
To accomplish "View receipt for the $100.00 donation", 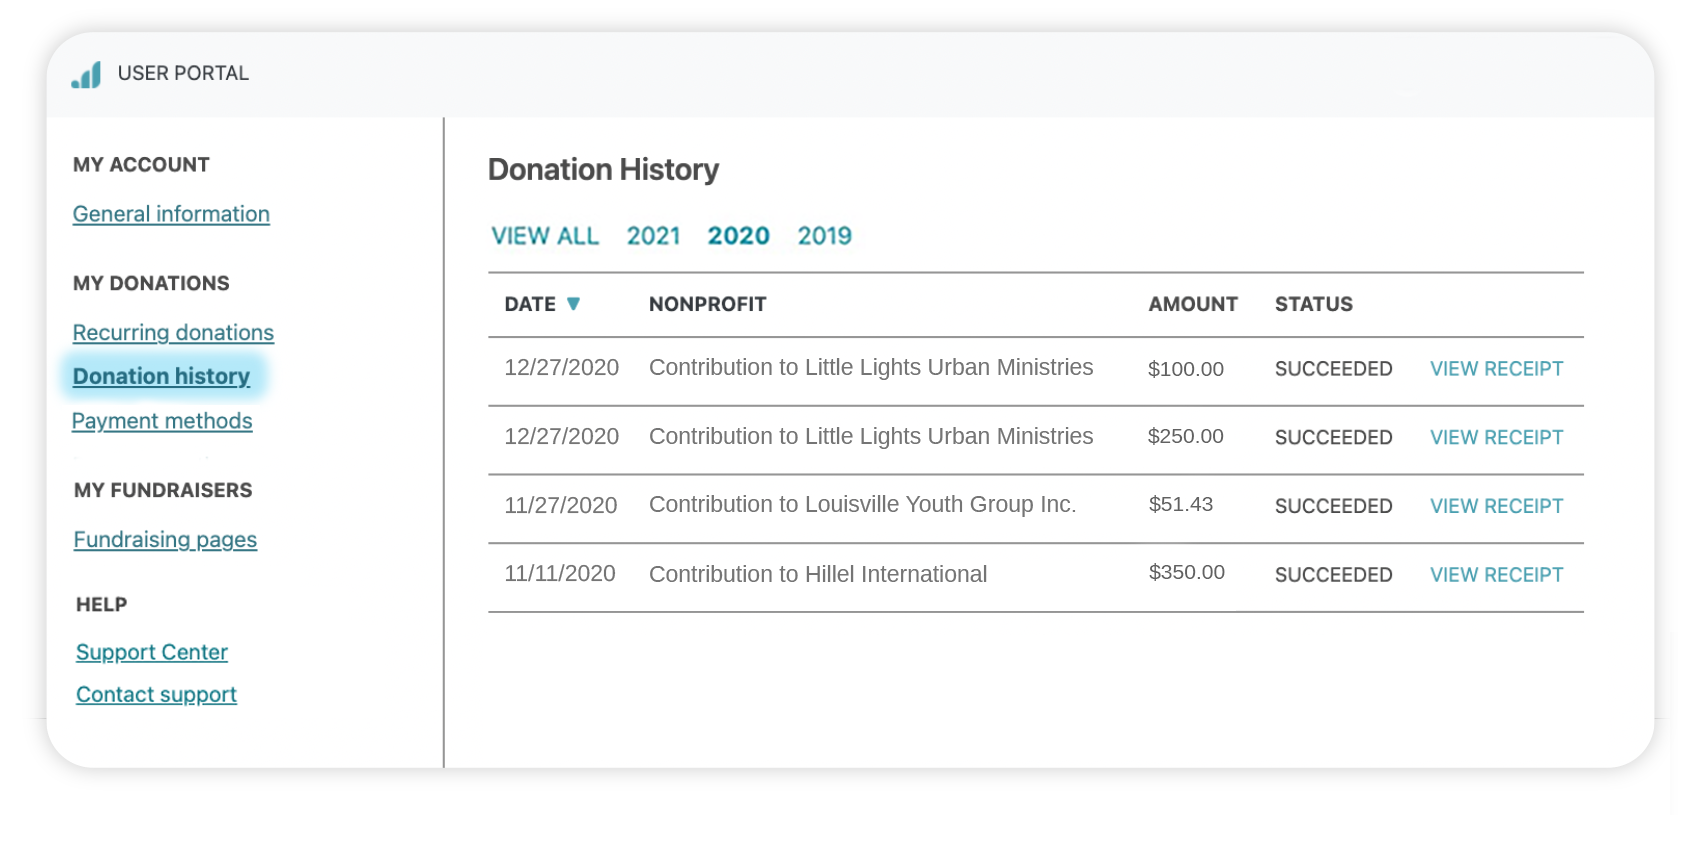I will point(1496,369).
